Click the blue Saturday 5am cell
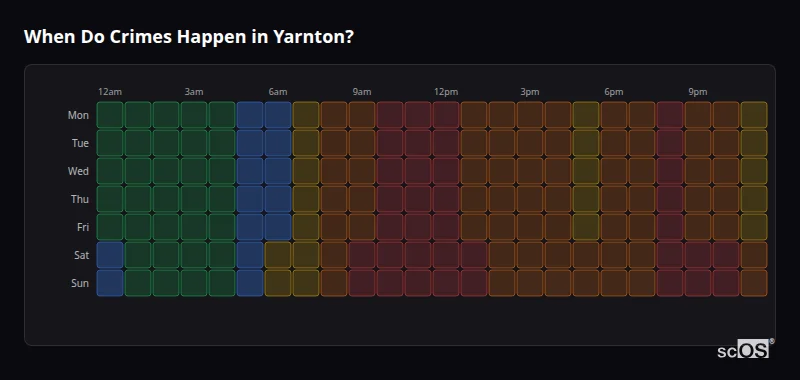The width and height of the screenshot is (800, 380). (x=250, y=255)
